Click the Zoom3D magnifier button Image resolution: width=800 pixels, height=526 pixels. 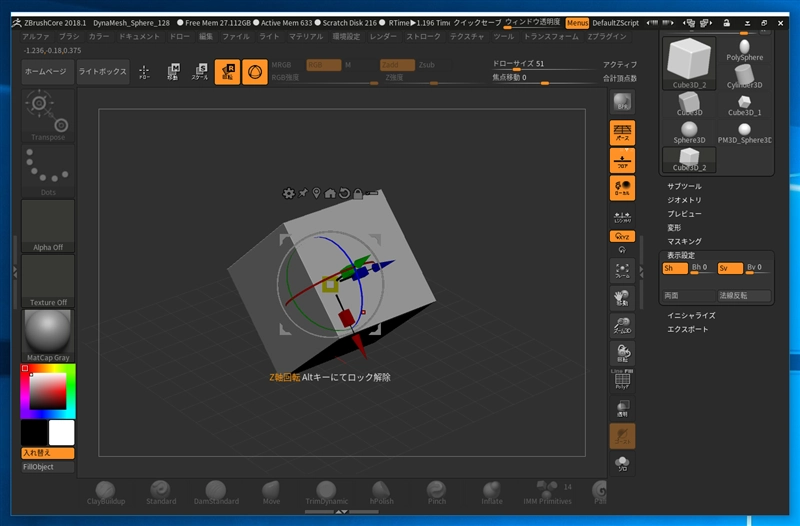622,325
